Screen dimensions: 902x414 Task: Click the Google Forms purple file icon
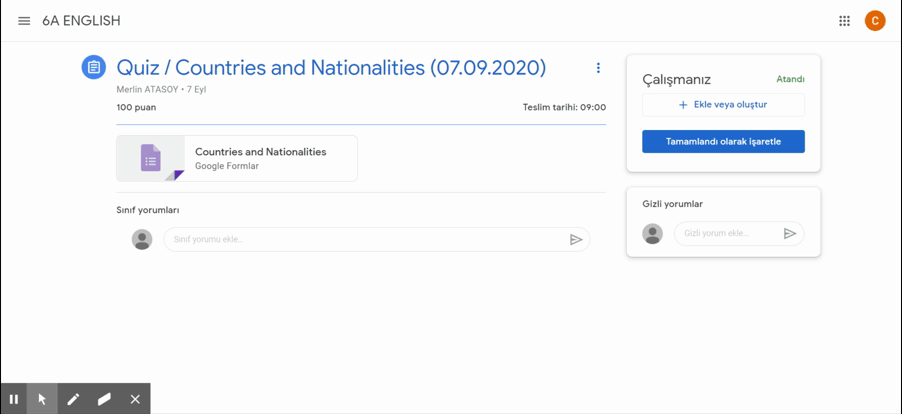coord(151,158)
